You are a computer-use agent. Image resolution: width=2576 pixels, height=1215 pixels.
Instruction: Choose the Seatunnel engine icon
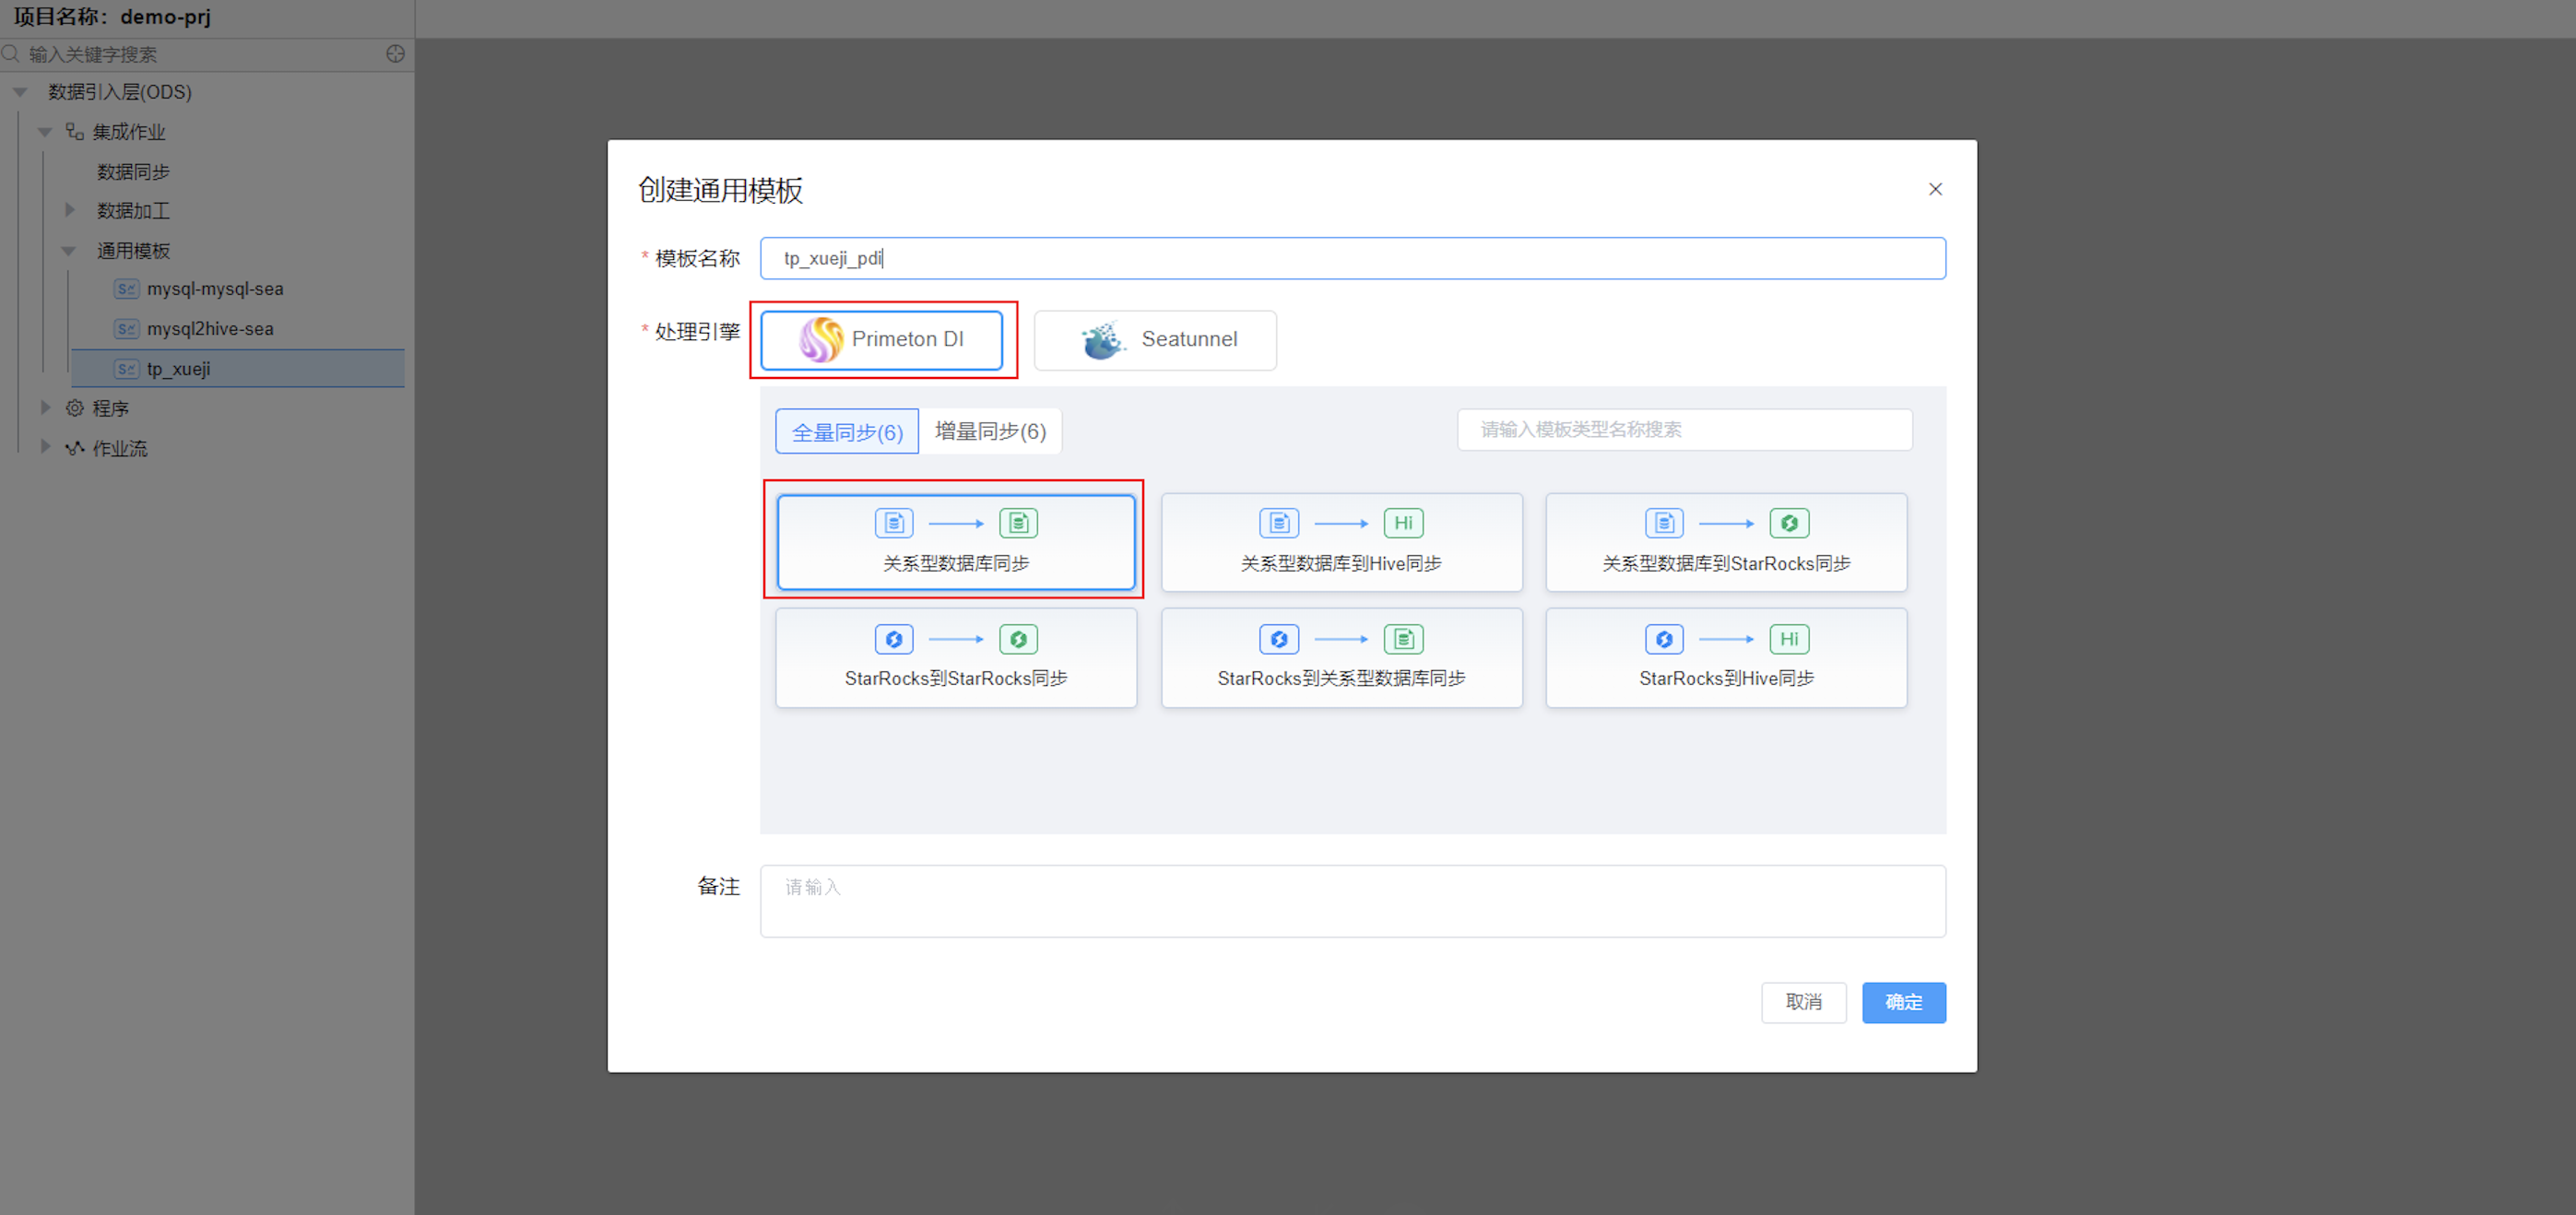(x=1103, y=340)
